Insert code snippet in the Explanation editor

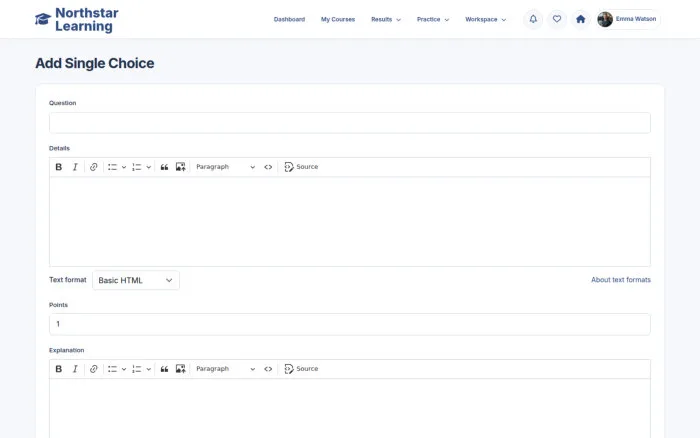268,369
